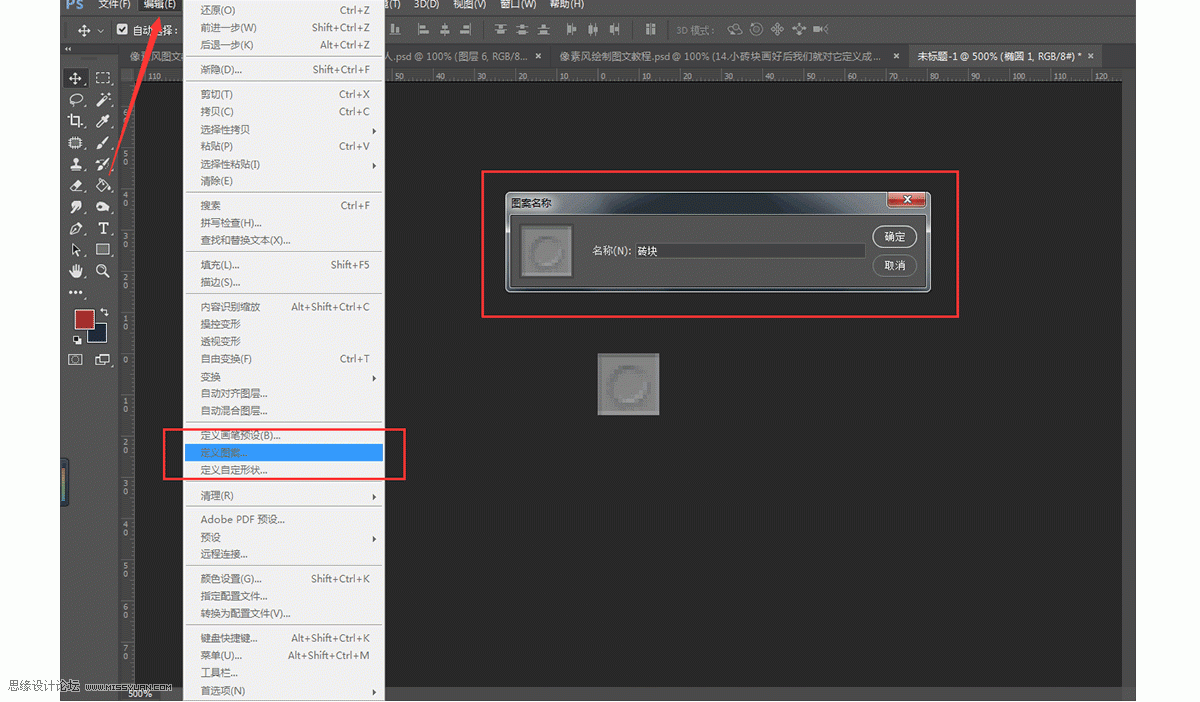Collapse toolbox with double-arrow at top

pos(69,48)
